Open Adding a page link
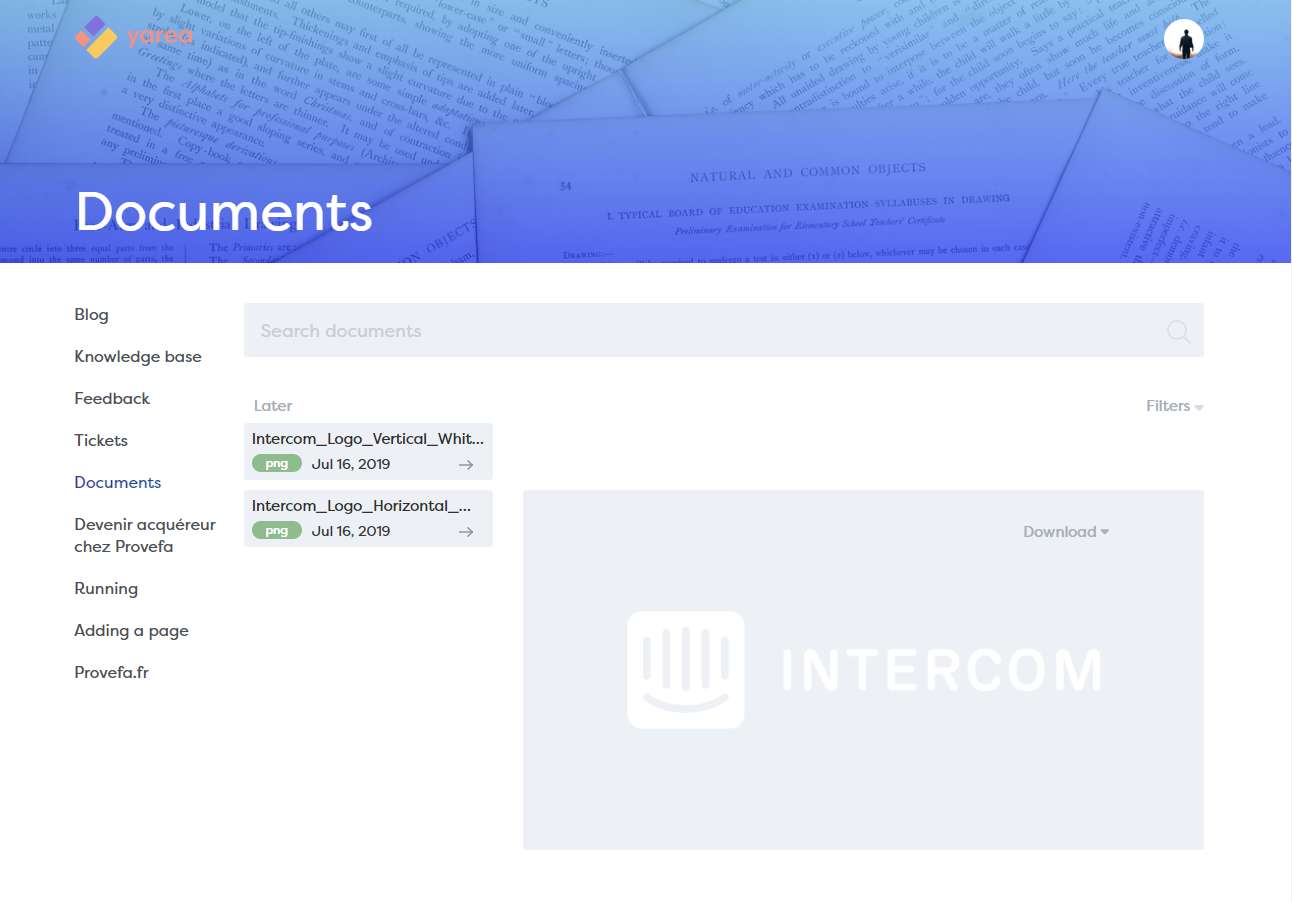The image size is (1292, 902). [131, 630]
